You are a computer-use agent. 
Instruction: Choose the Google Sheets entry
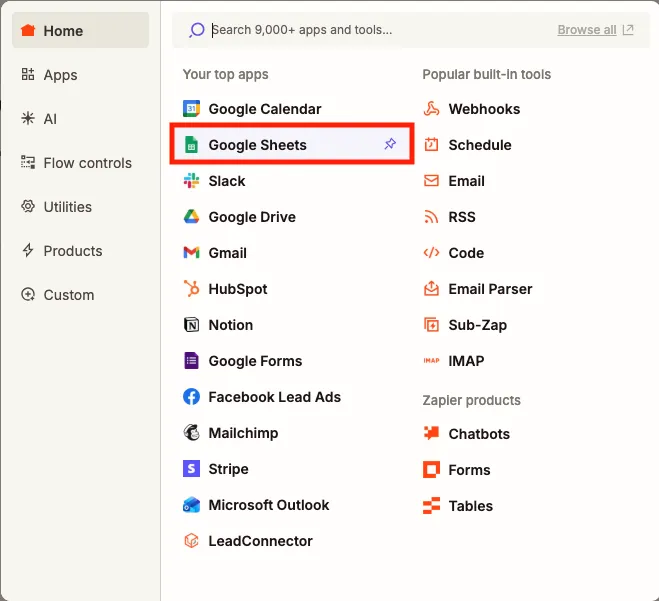[292, 145]
